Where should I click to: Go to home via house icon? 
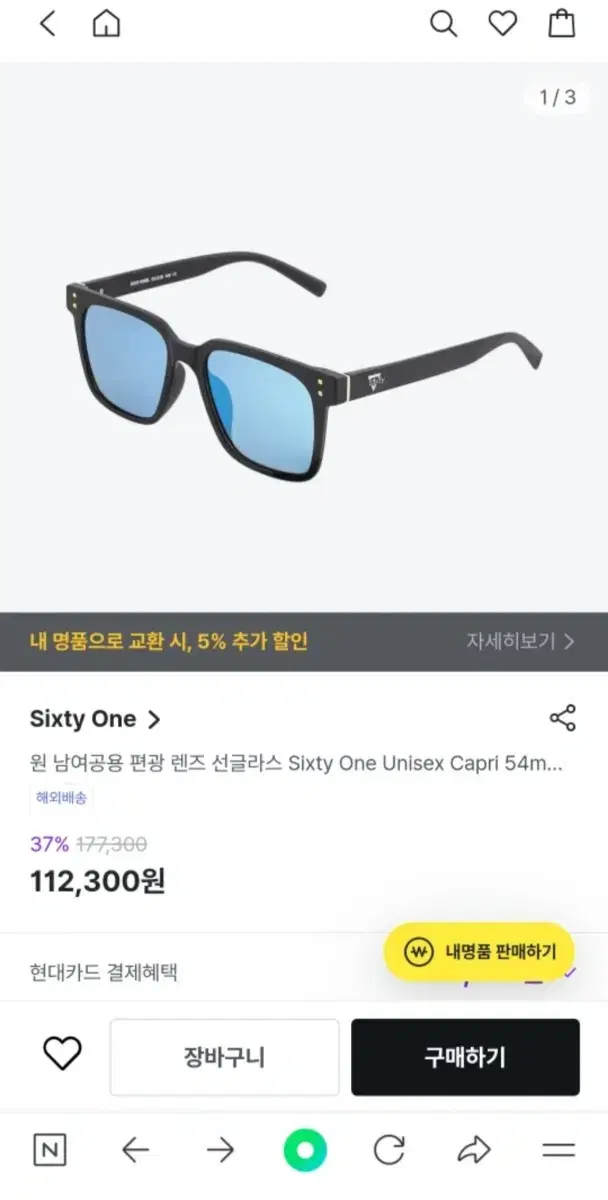point(106,23)
